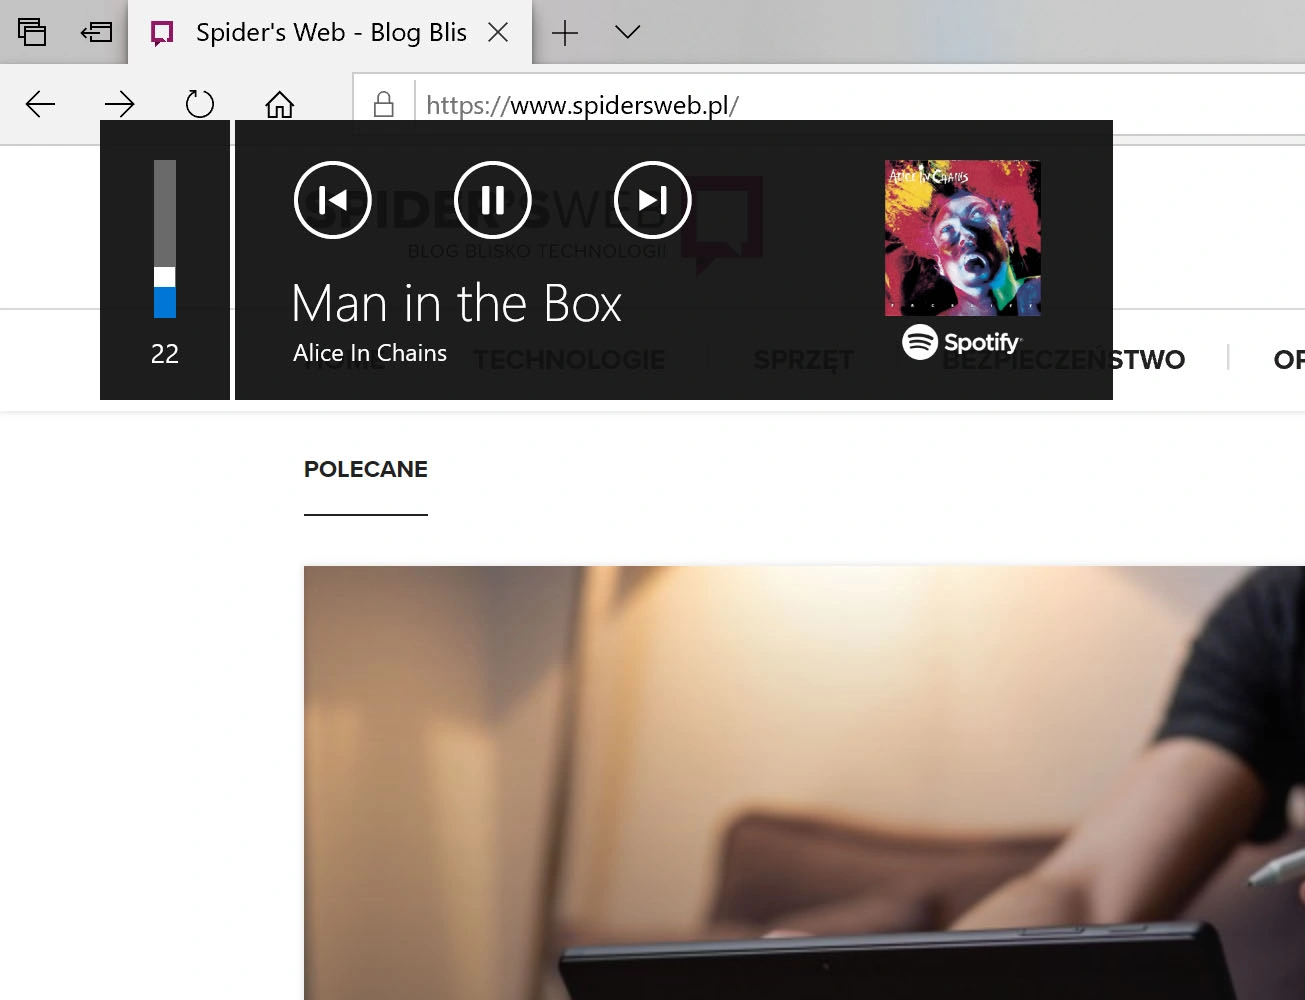The image size is (1305, 1000).
Task: Click the address bar with spidersweb.pl URL
Action: (x=830, y=105)
